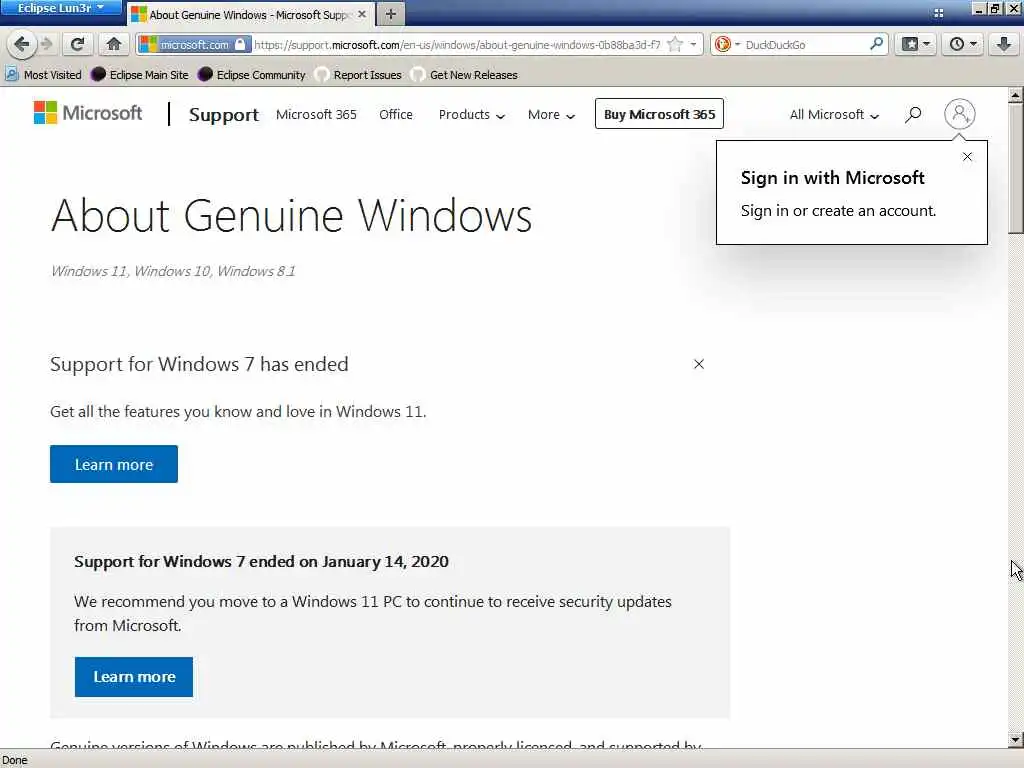The width and height of the screenshot is (1024, 768).
Task: Expand the Products dropdown menu
Action: pyautogui.click(x=472, y=114)
